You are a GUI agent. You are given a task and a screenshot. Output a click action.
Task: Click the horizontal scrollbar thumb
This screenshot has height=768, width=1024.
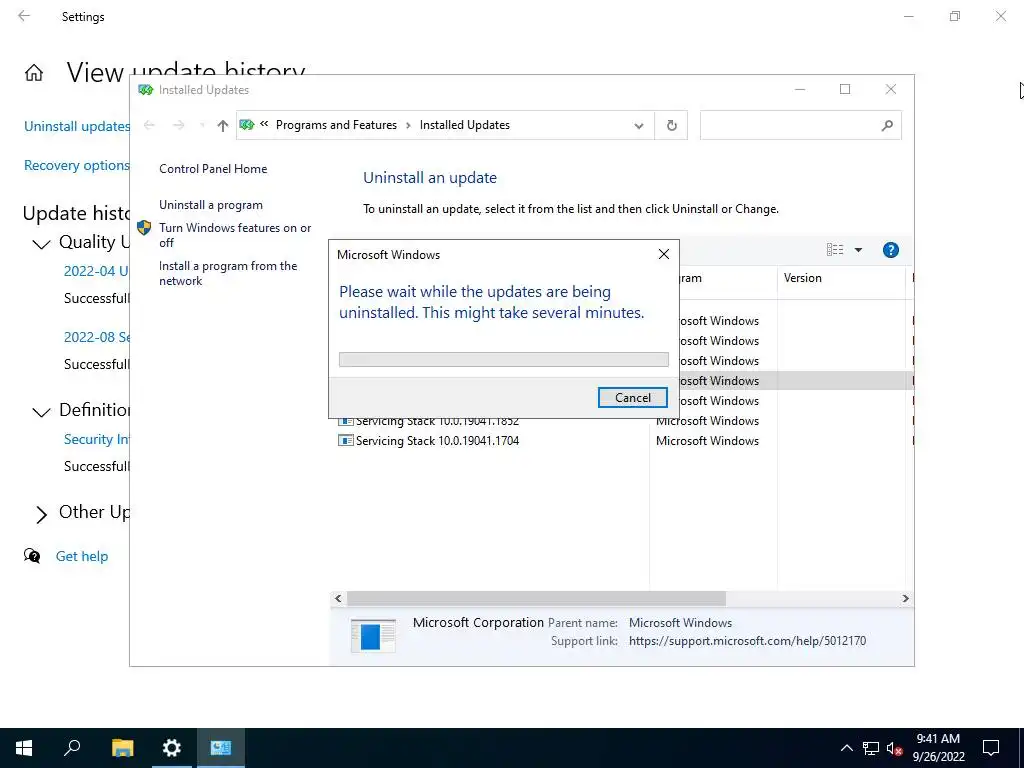tap(536, 598)
